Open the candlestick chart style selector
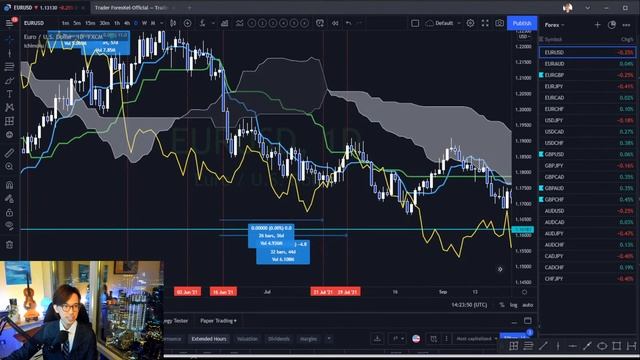 click(x=173, y=23)
